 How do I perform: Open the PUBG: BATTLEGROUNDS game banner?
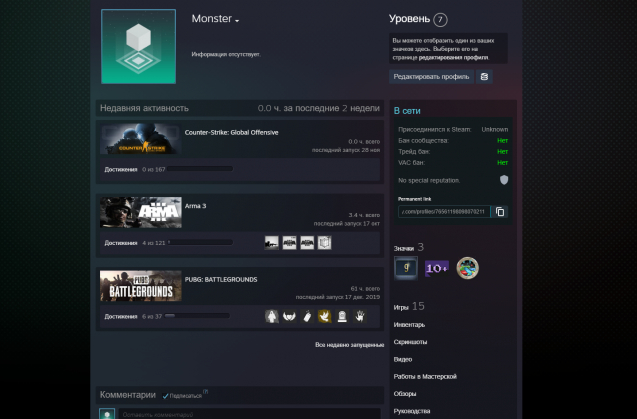(141, 286)
